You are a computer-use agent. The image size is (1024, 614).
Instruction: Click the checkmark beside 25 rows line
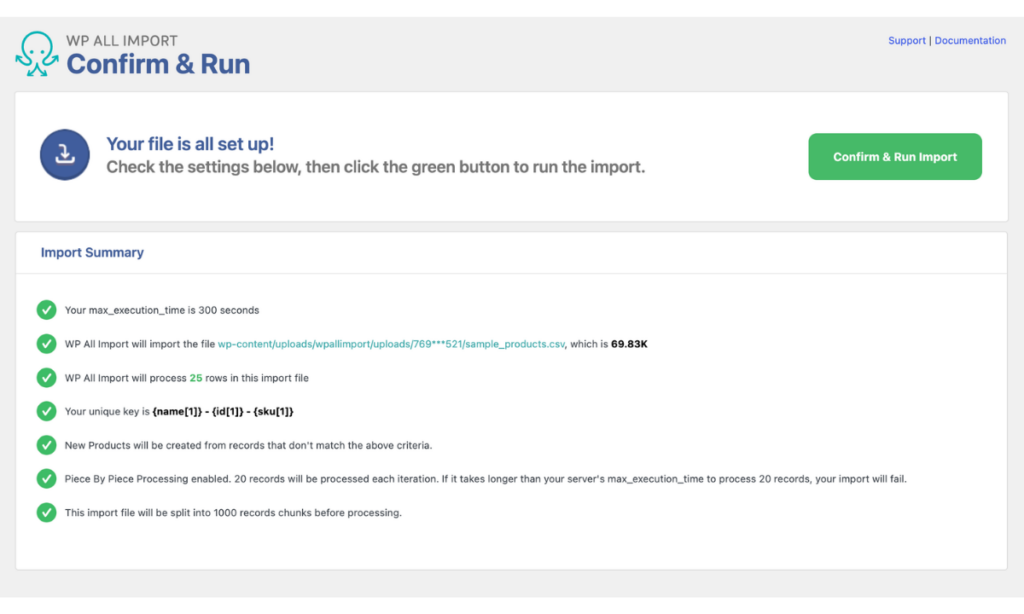(46, 378)
